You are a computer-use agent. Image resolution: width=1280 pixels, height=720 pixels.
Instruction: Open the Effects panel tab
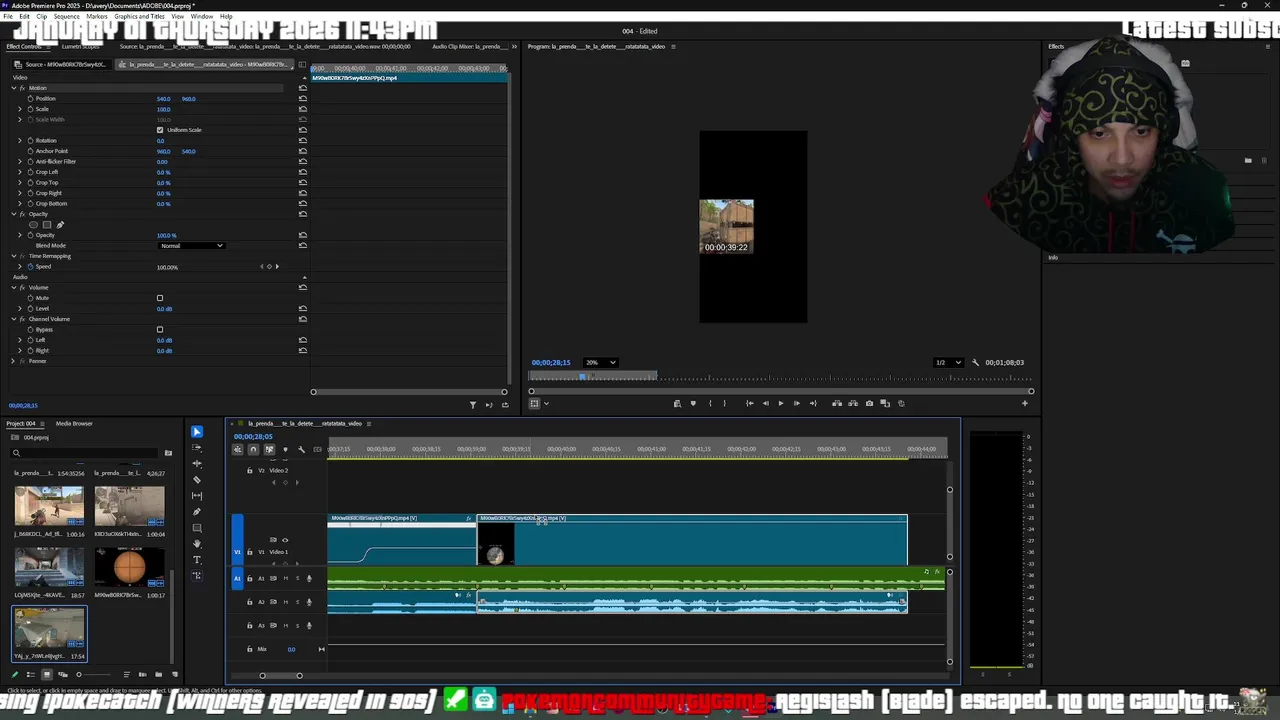pyautogui.click(x=1056, y=46)
